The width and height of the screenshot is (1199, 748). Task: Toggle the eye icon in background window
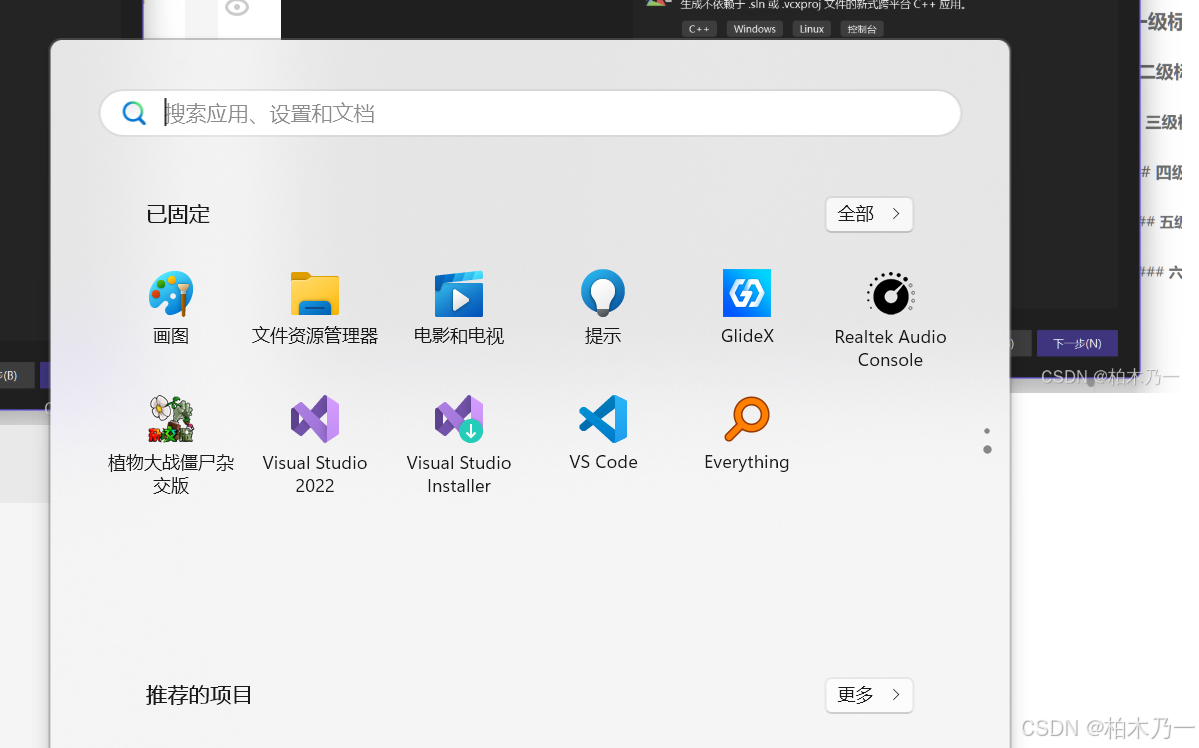pos(237,8)
